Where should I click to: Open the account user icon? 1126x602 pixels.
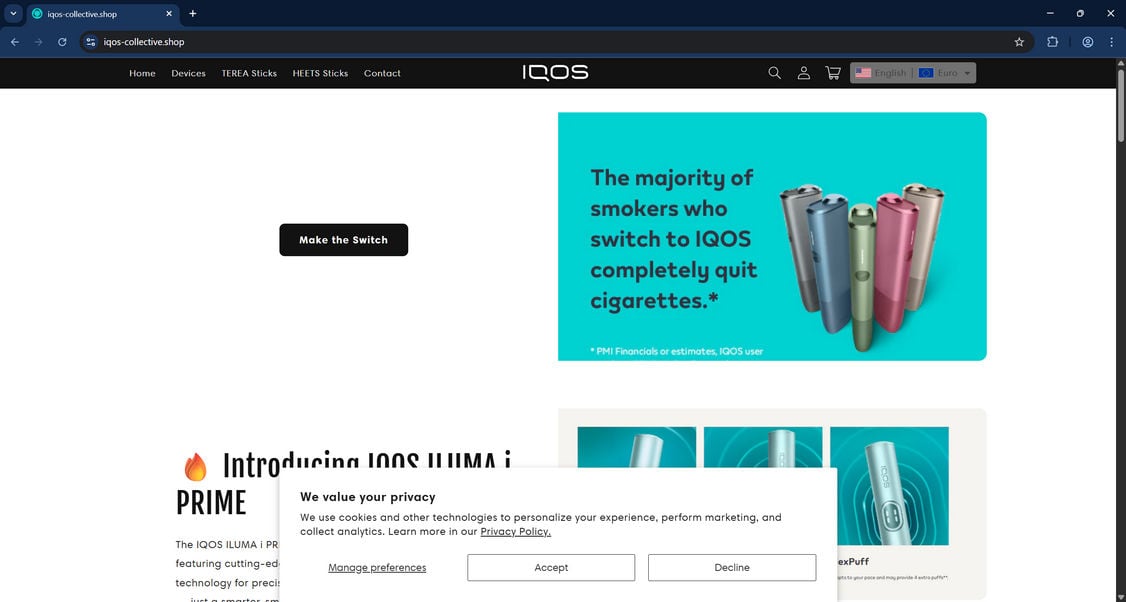pos(804,73)
